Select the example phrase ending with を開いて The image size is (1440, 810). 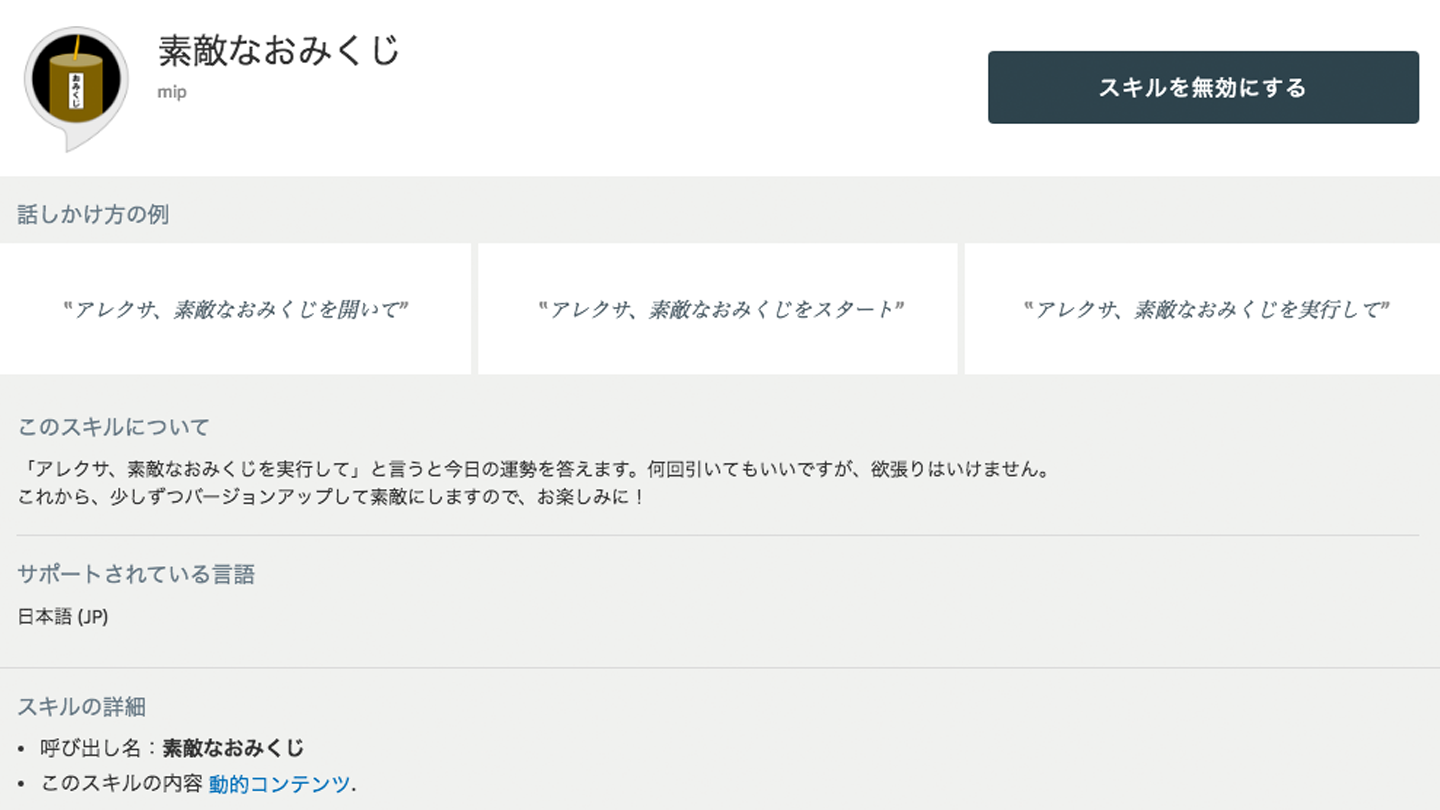click(x=236, y=309)
